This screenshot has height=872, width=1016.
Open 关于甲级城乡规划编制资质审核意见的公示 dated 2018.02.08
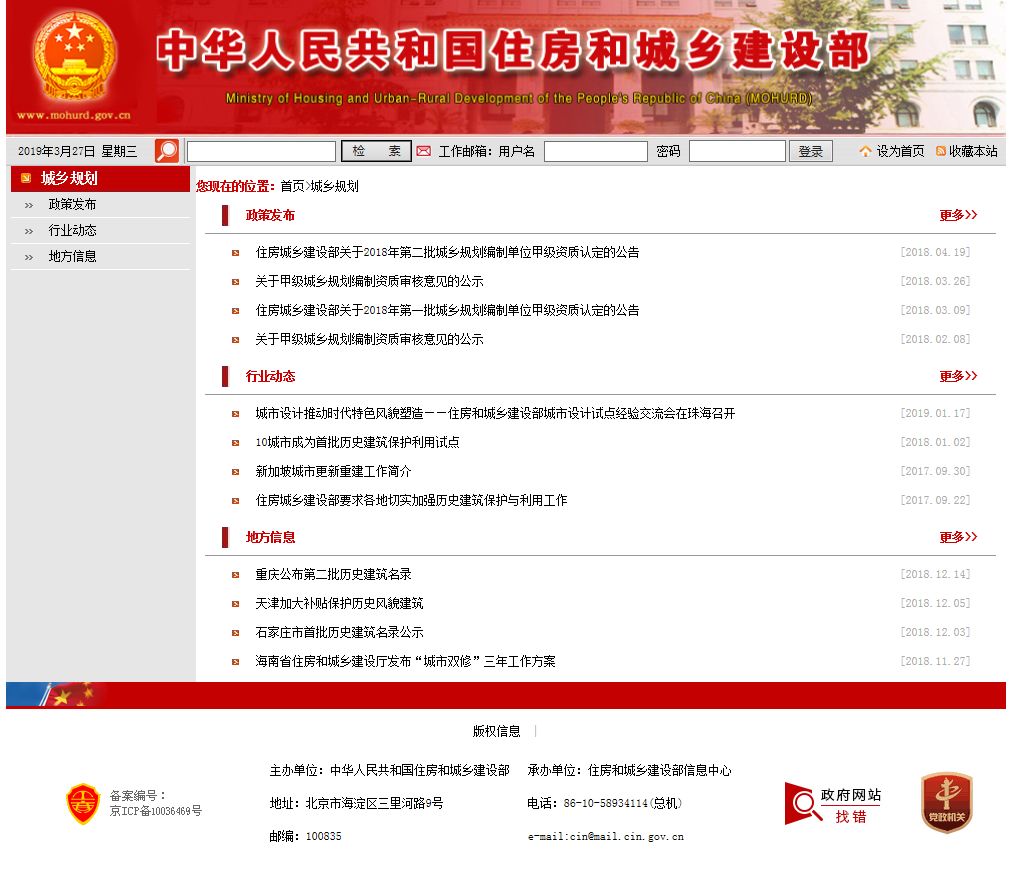click(369, 339)
